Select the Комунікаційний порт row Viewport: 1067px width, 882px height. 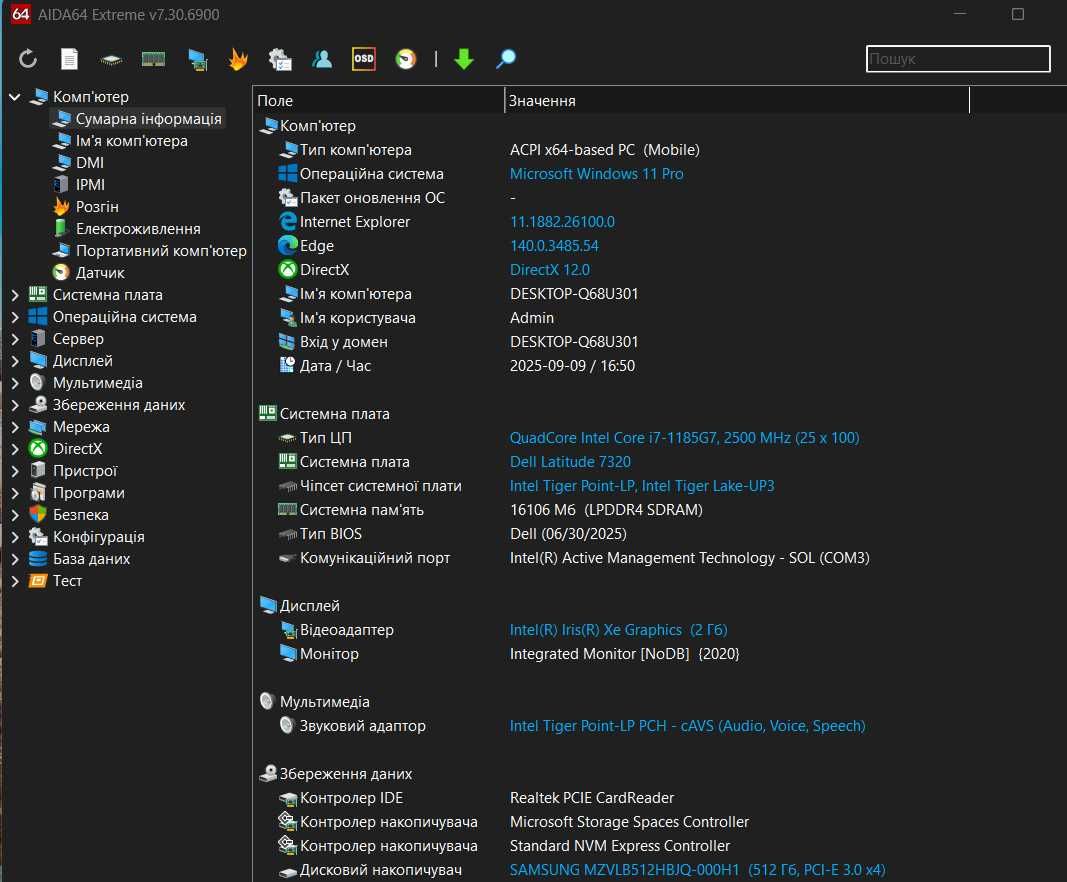(x=610, y=557)
